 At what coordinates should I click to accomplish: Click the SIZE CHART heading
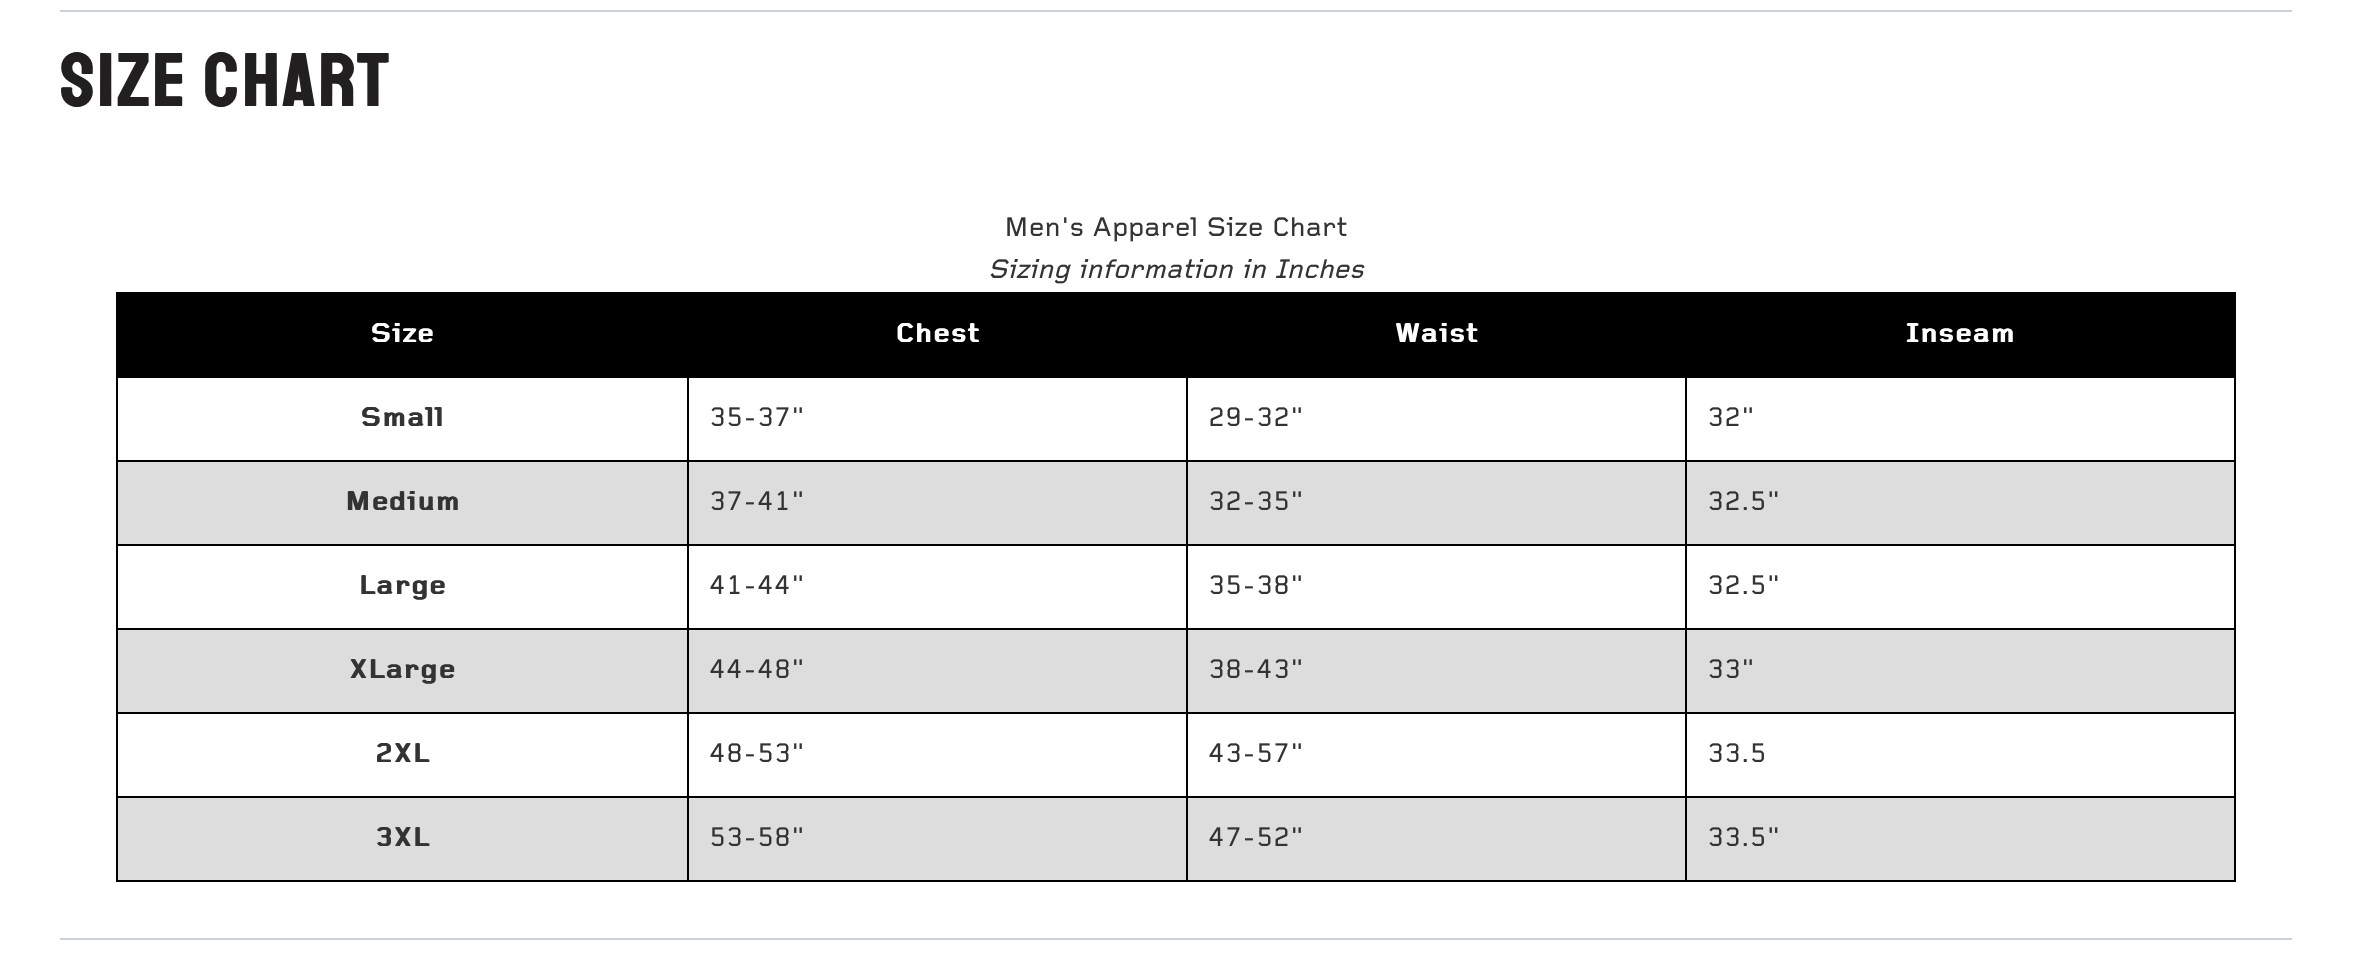(x=224, y=81)
